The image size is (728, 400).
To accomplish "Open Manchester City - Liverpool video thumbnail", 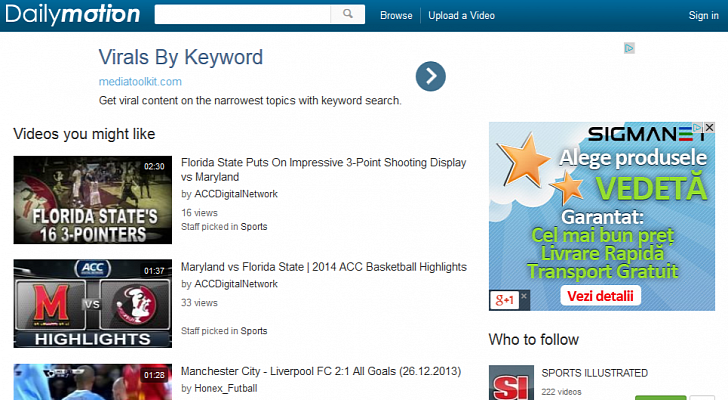I will pyautogui.click(x=91, y=382).
